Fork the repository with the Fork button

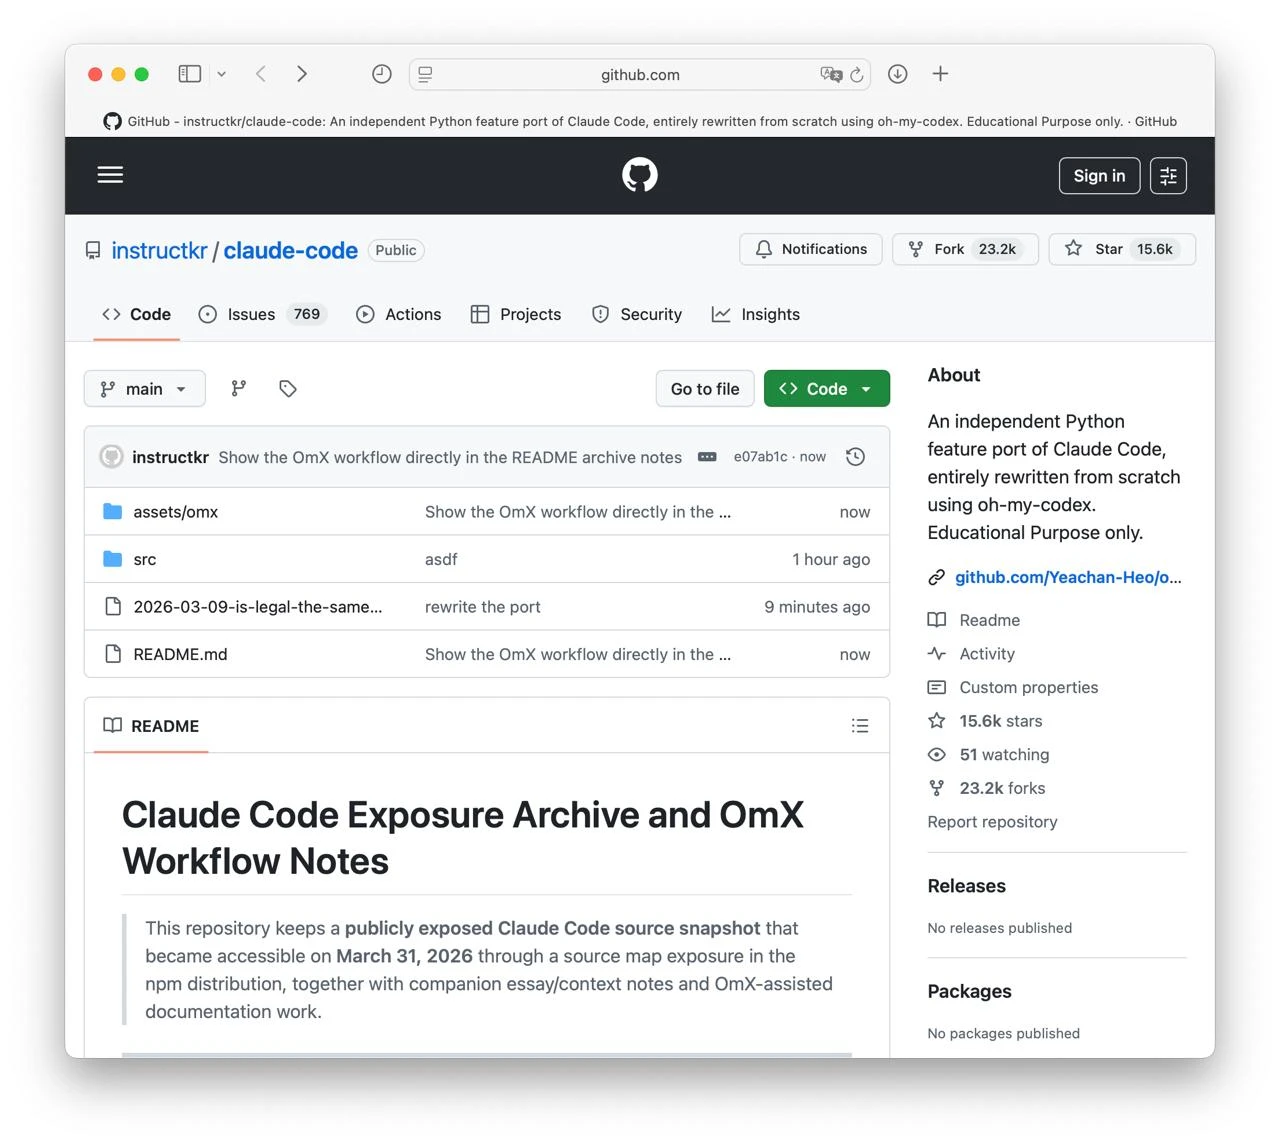coord(966,249)
